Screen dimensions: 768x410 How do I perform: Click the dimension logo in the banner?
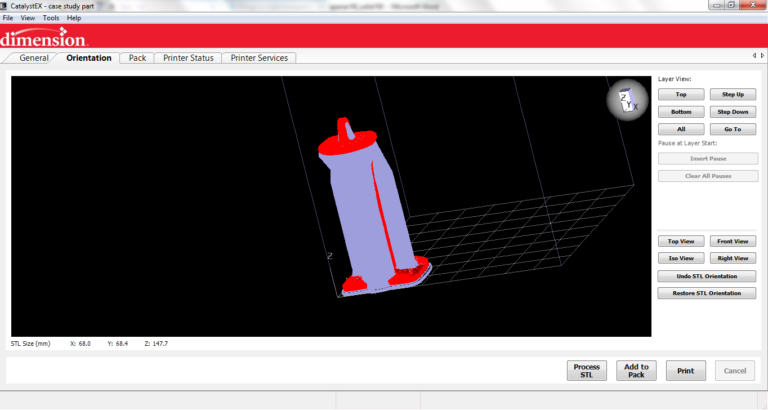(x=44, y=37)
